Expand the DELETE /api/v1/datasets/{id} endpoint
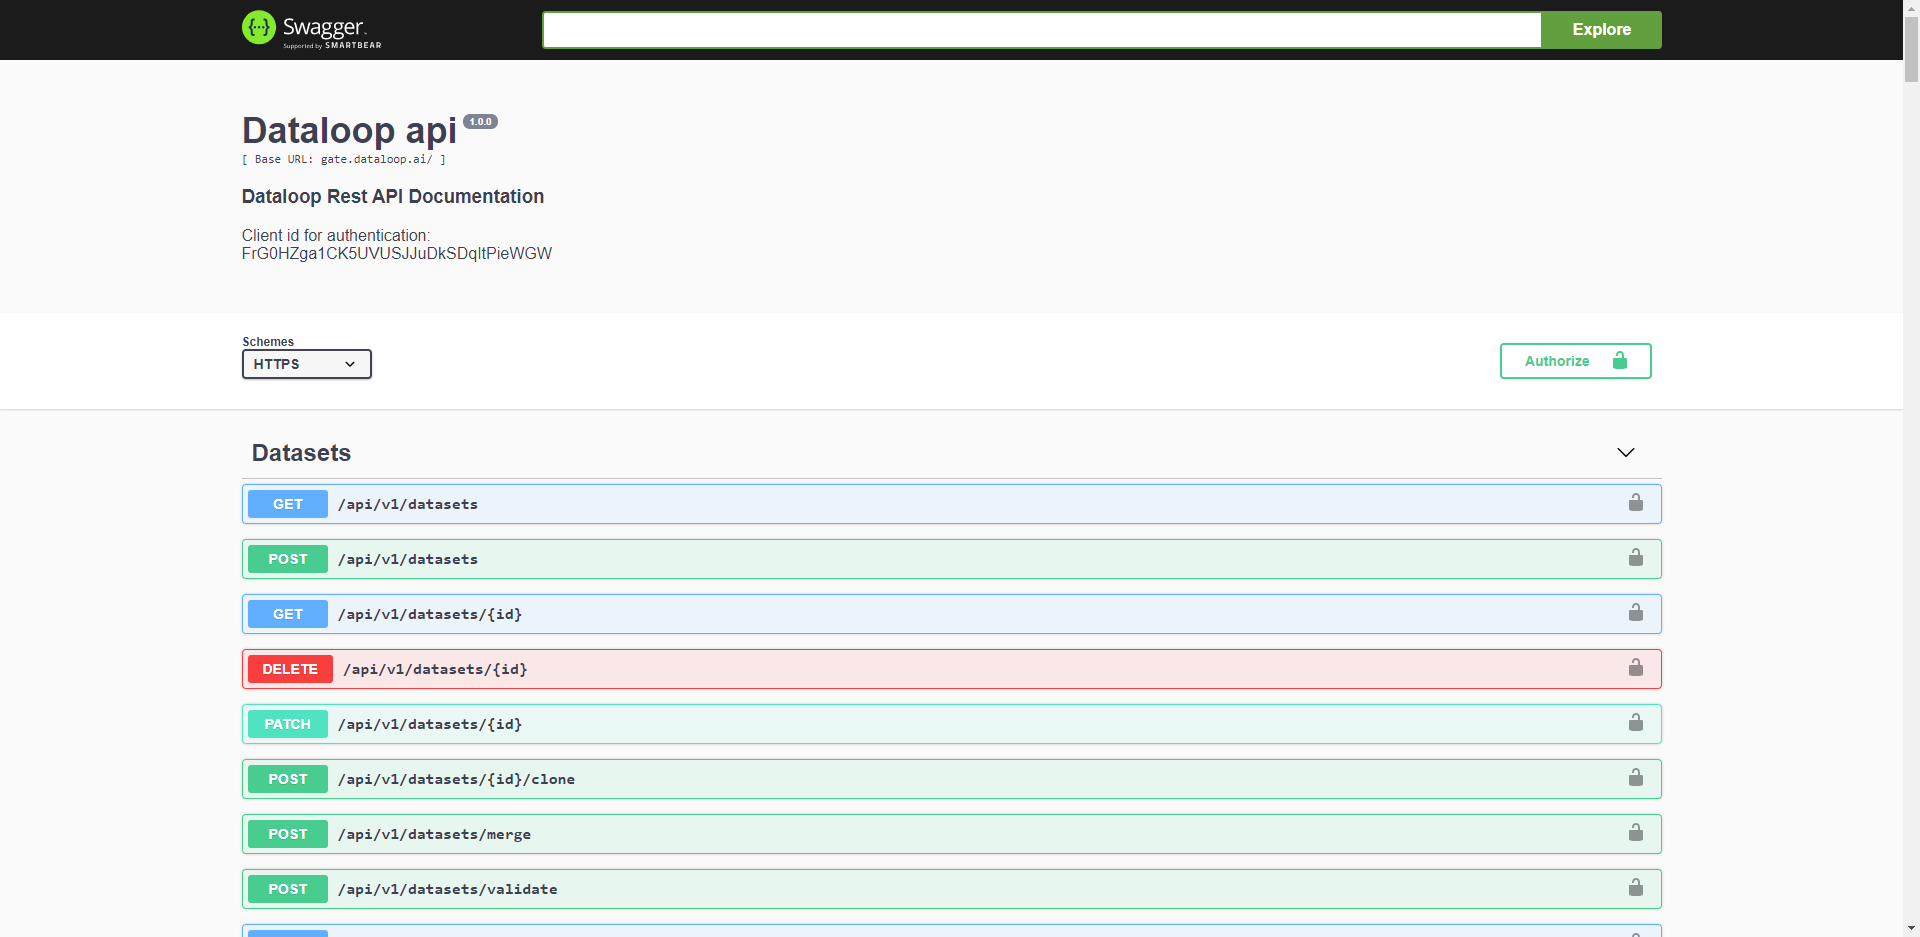1920x937 pixels. point(800,668)
